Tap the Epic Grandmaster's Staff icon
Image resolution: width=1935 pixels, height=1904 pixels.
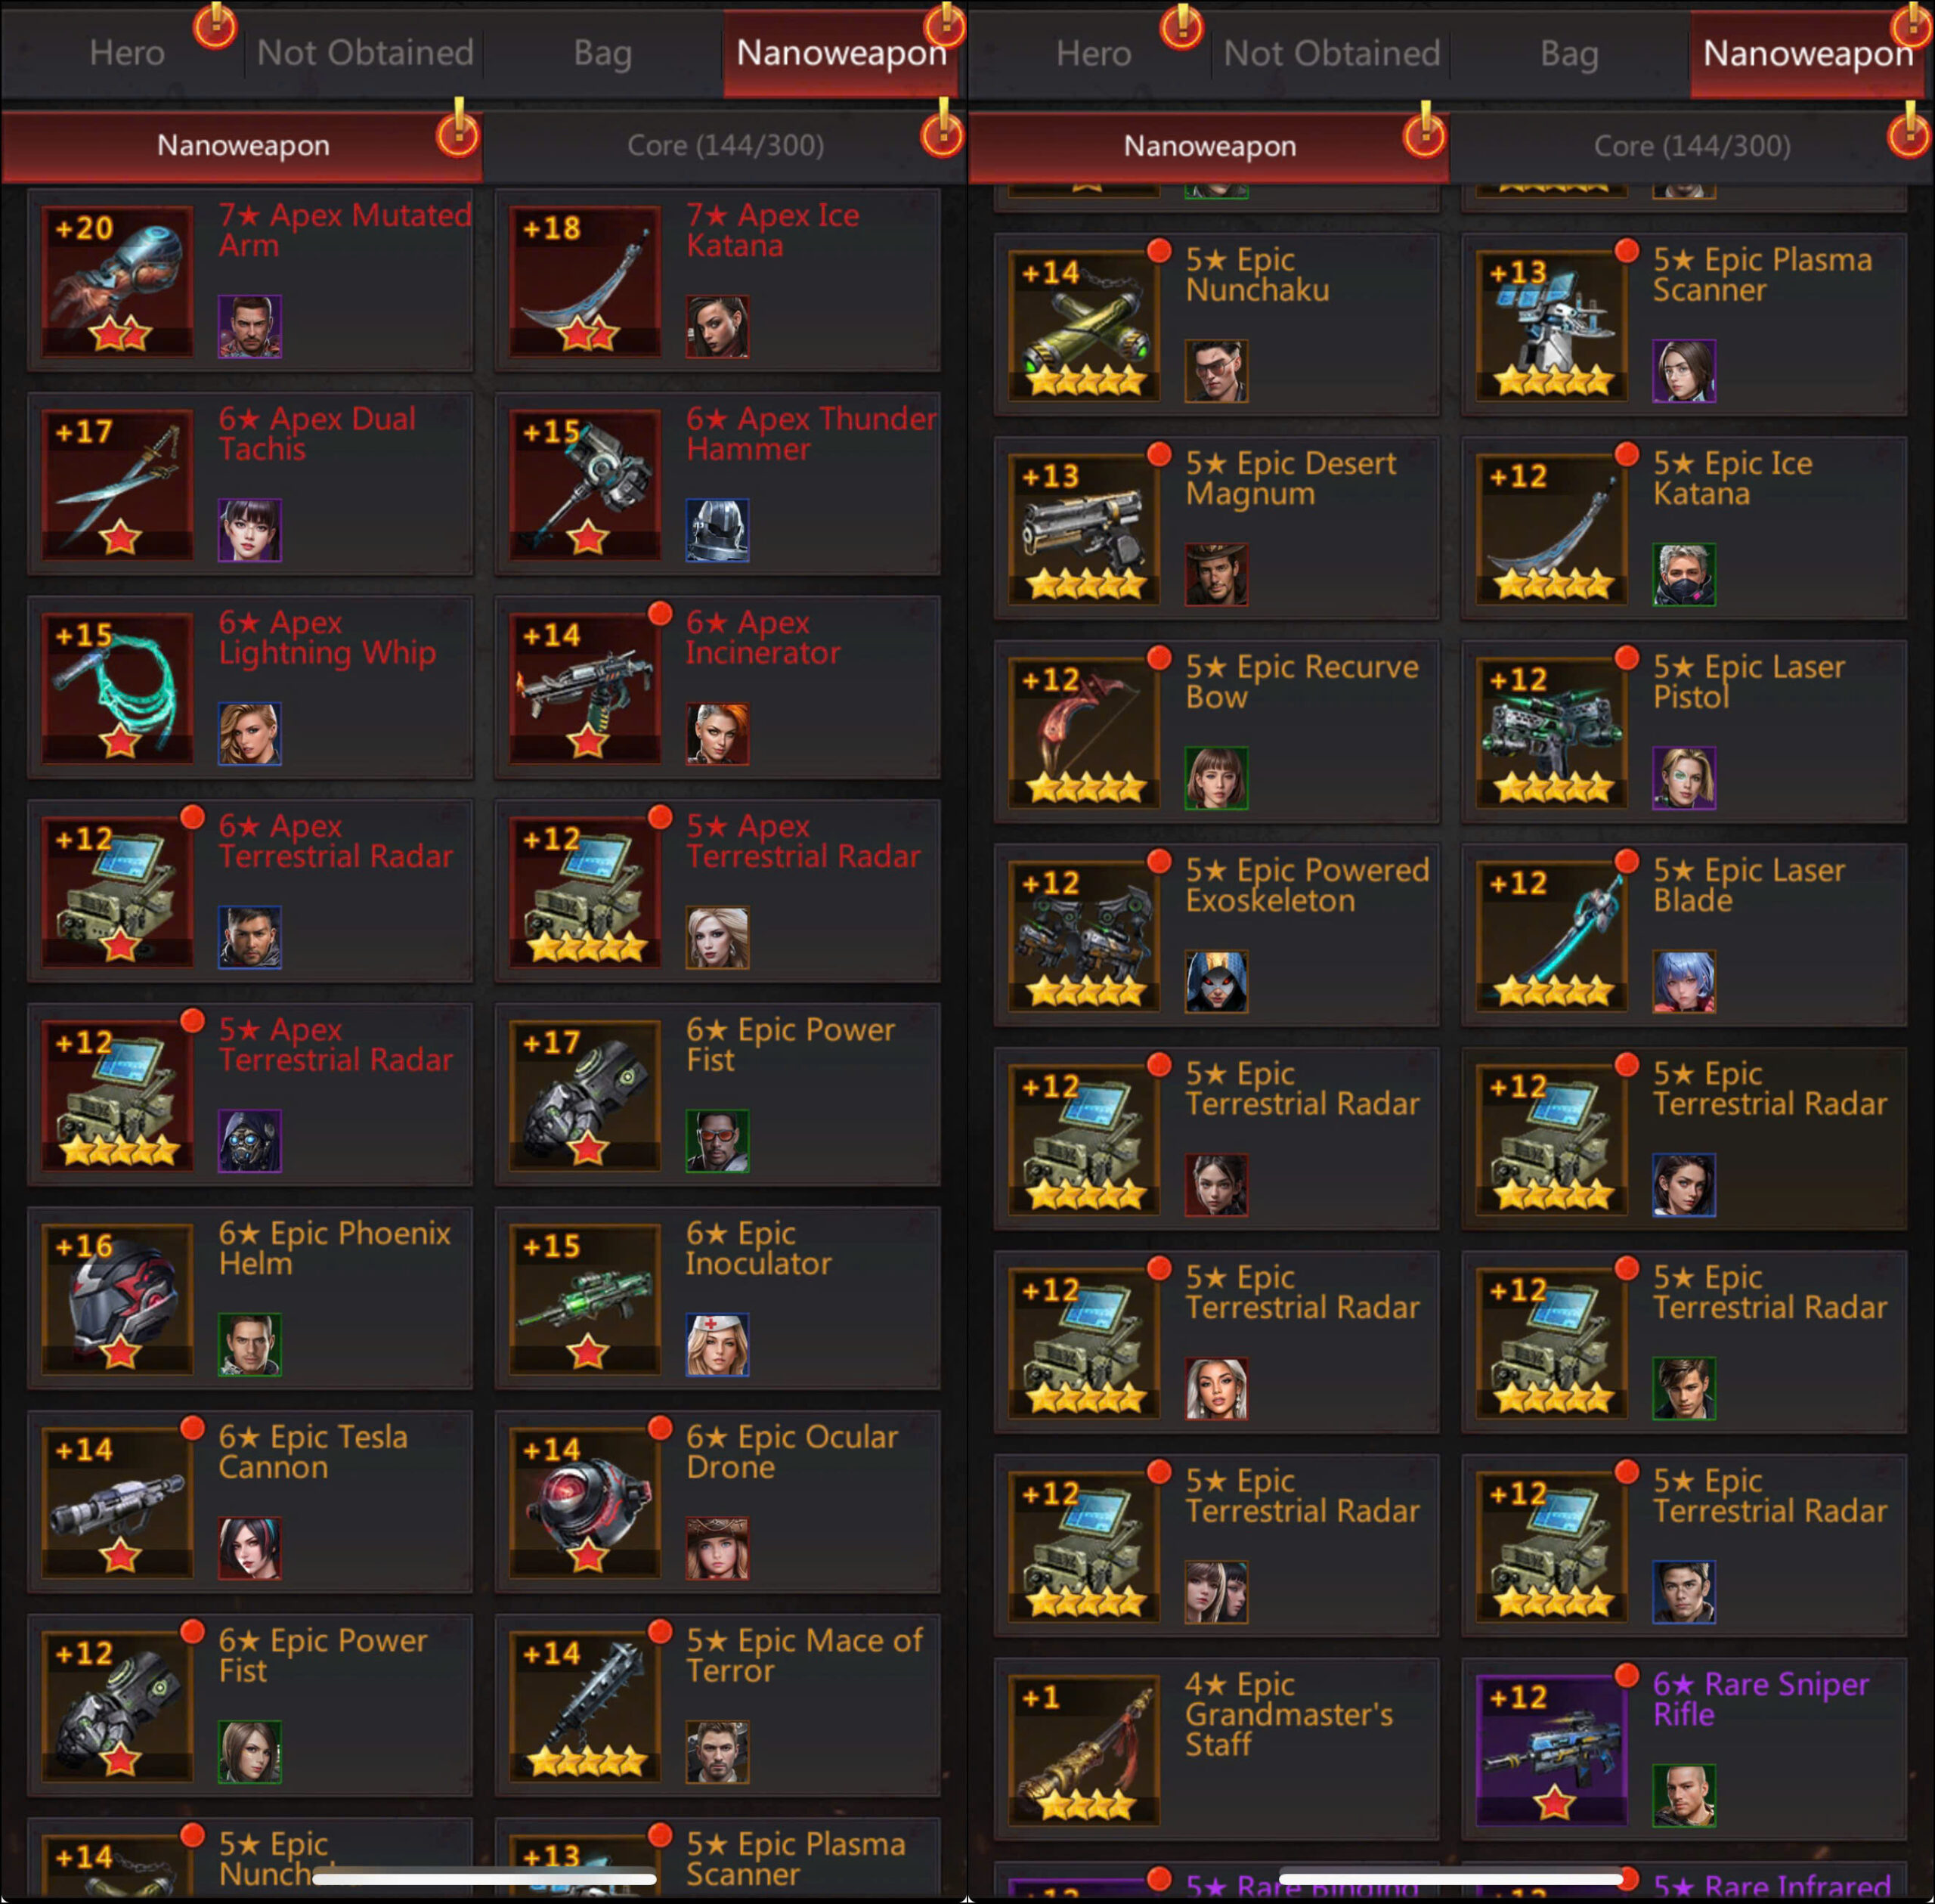[x=1085, y=1750]
